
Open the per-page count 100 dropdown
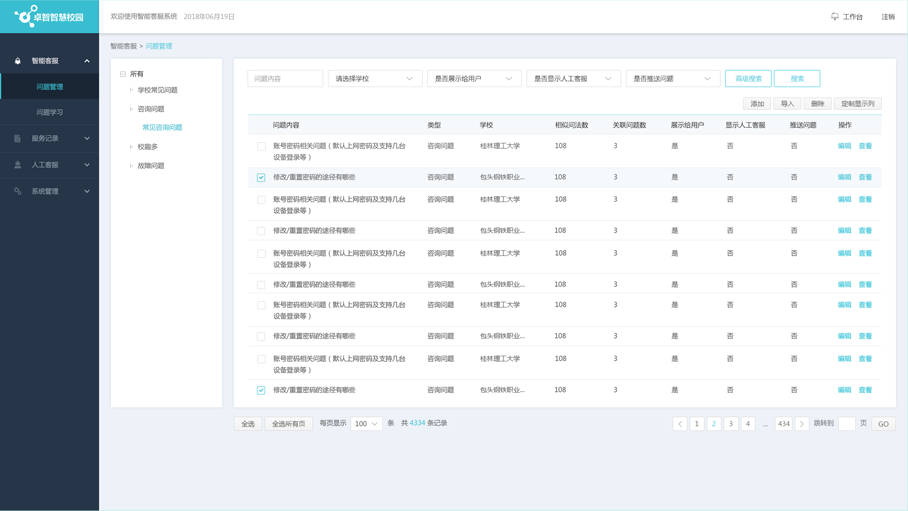[366, 424]
